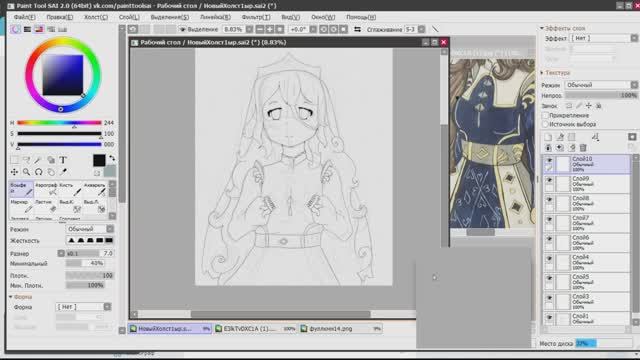The width and height of the screenshot is (640, 360).
Task: Click the black foreground color swatch
Action: (x=99, y=160)
